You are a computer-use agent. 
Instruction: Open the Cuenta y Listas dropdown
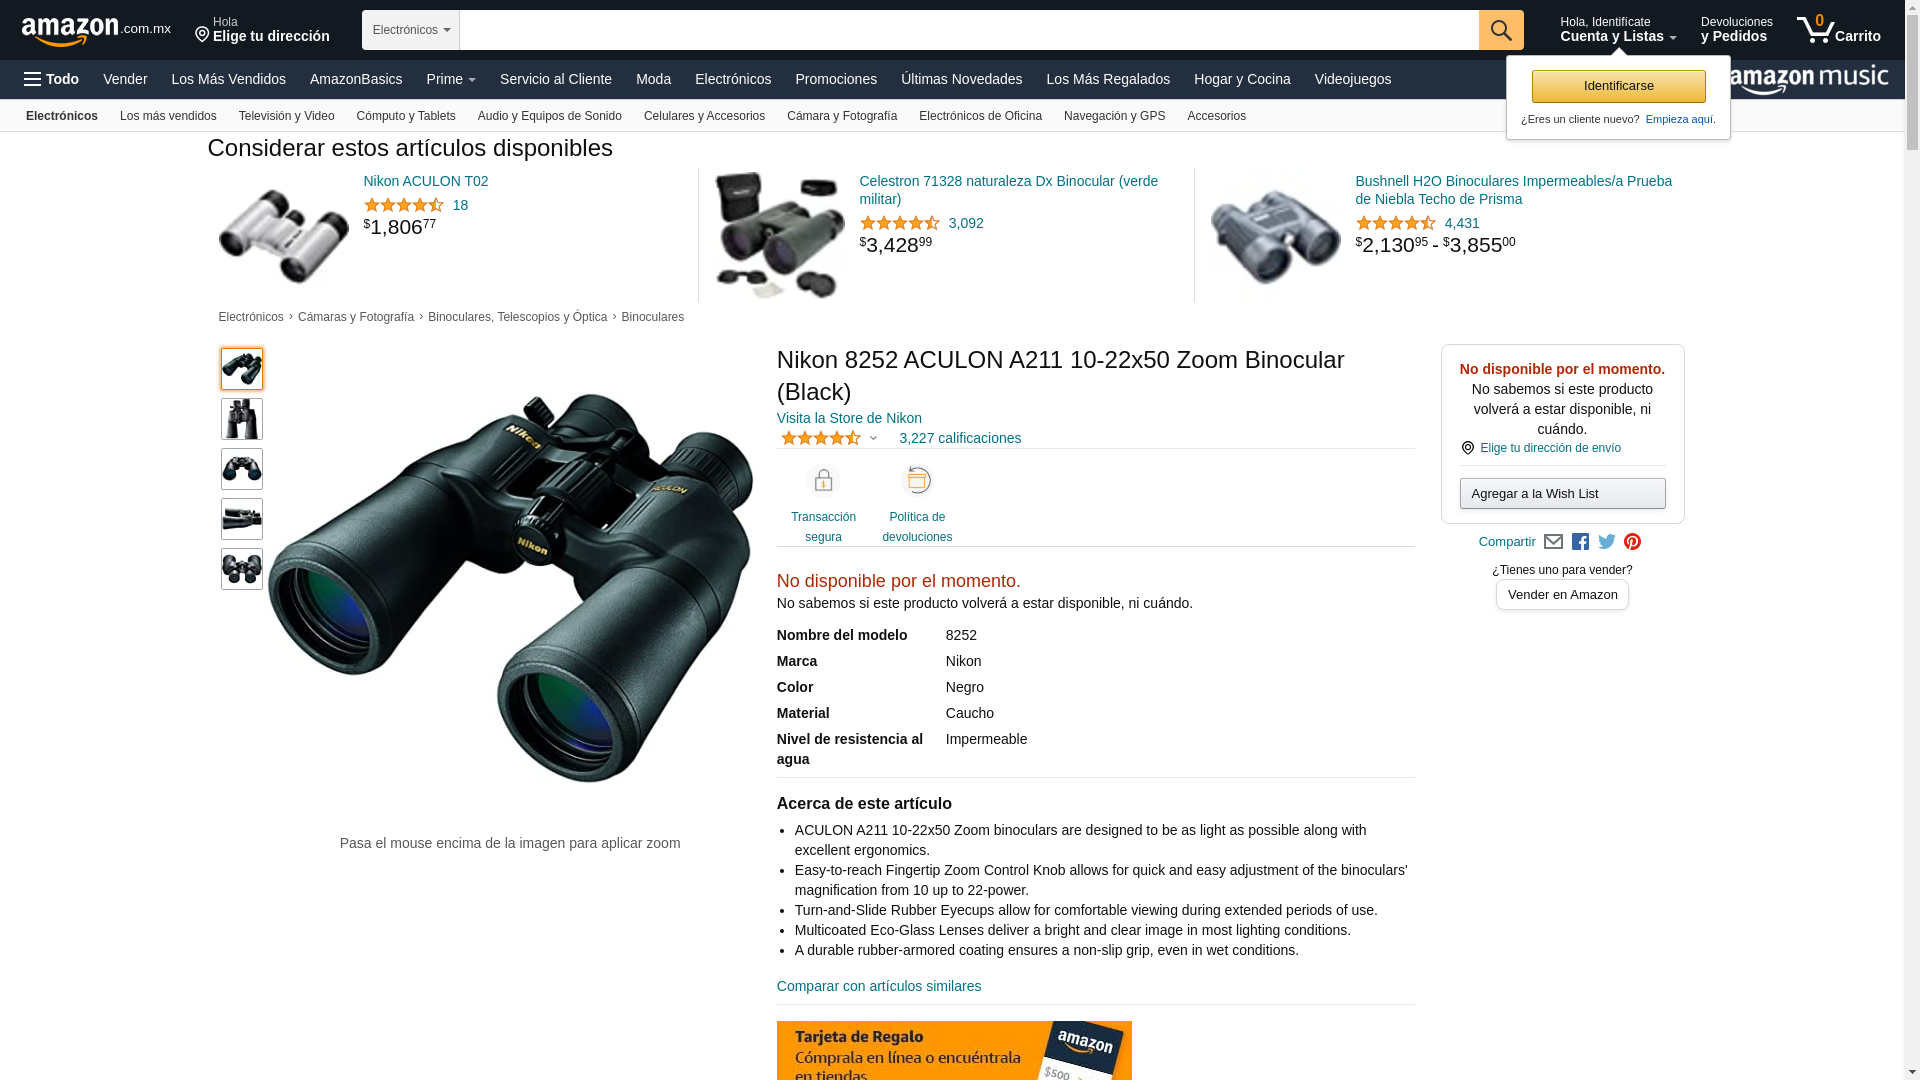click(x=1618, y=29)
